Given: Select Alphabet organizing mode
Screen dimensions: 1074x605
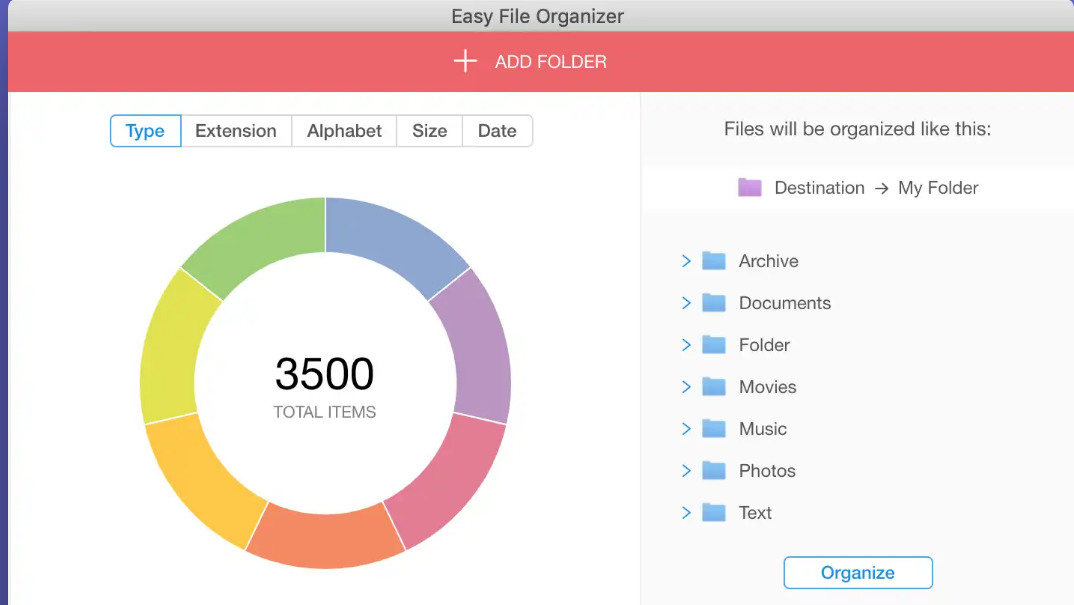Looking at the screenshot, I should pos(344,131).
